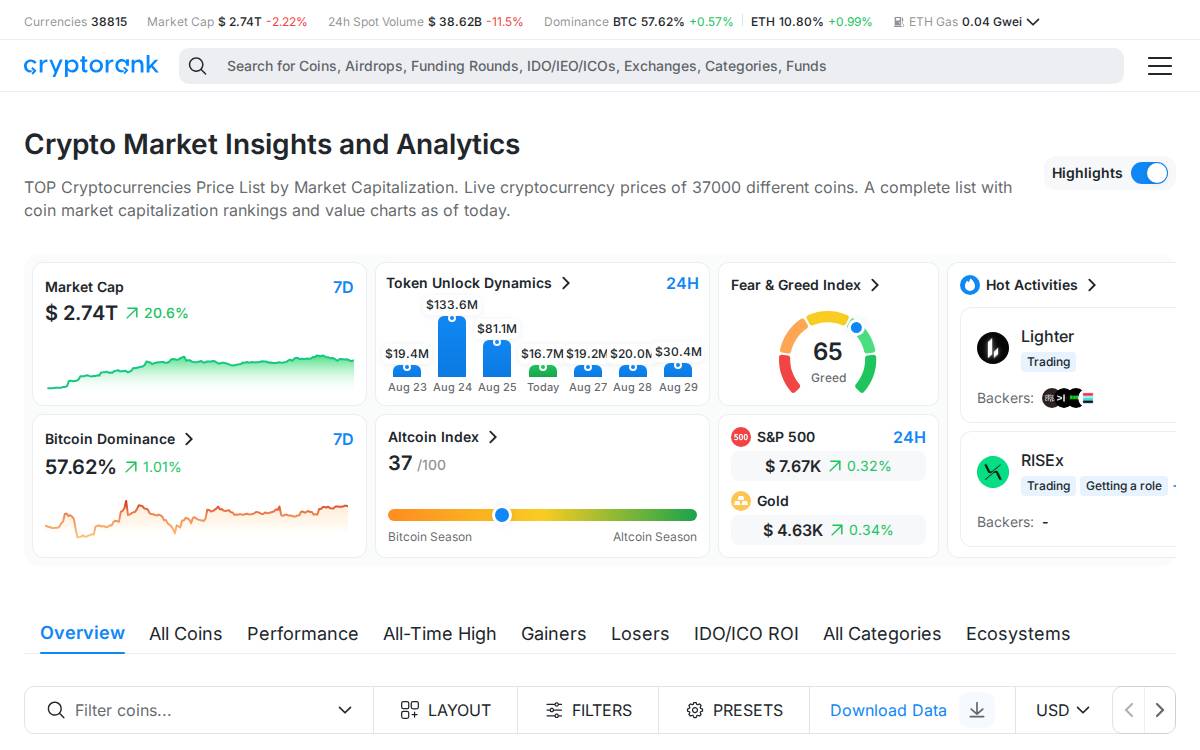The height and width of the screenshot is (750, 1200).
Task: Open the Gainers tab
Action: (x=553, y=634)
